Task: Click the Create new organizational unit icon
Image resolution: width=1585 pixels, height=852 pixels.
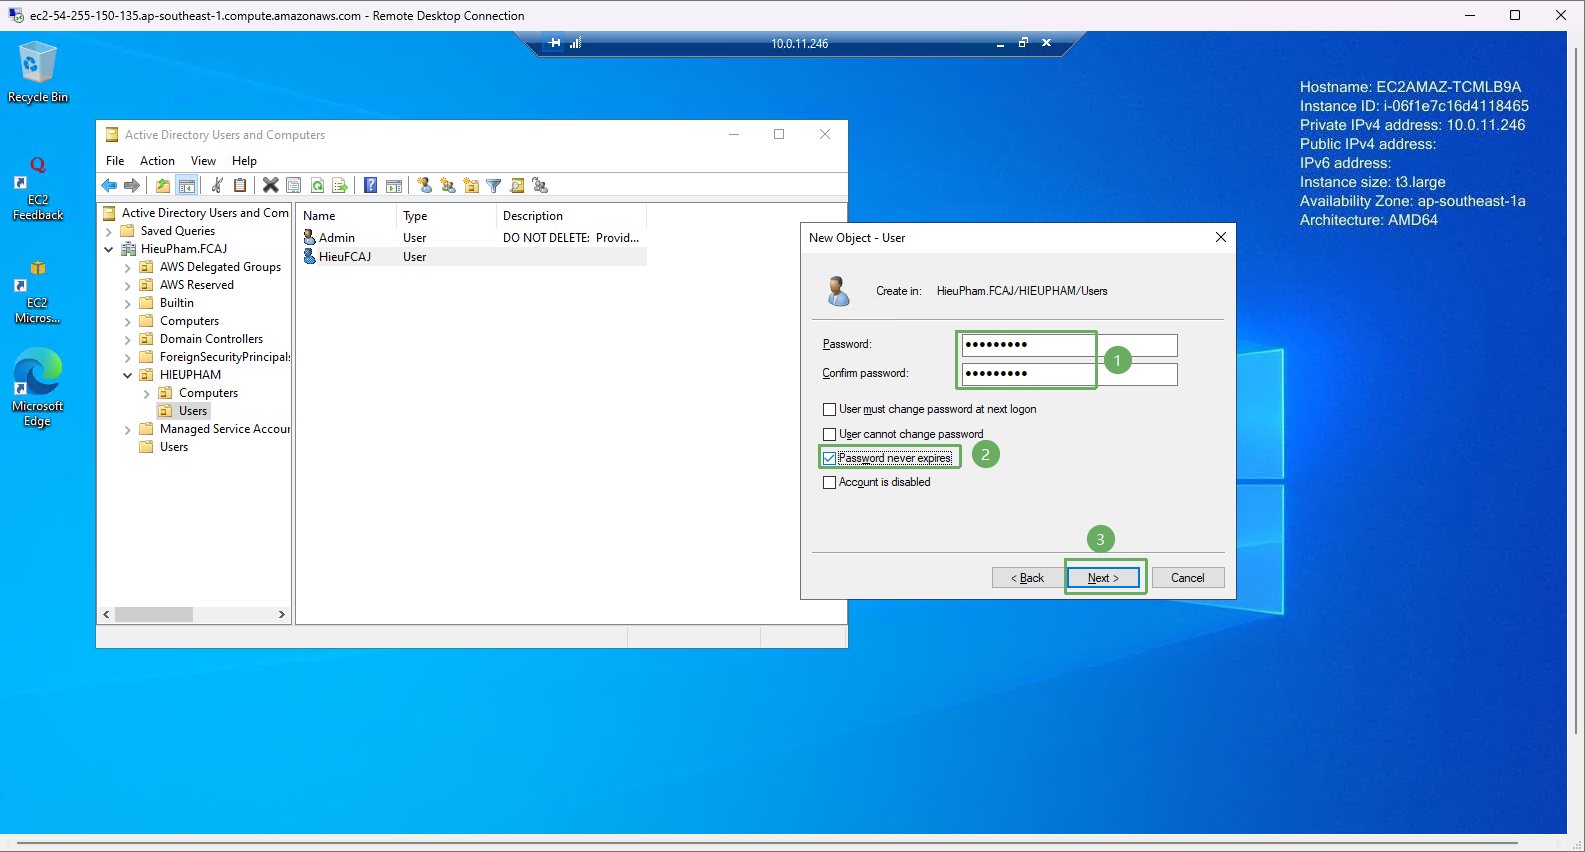Action: coord(471,185)
